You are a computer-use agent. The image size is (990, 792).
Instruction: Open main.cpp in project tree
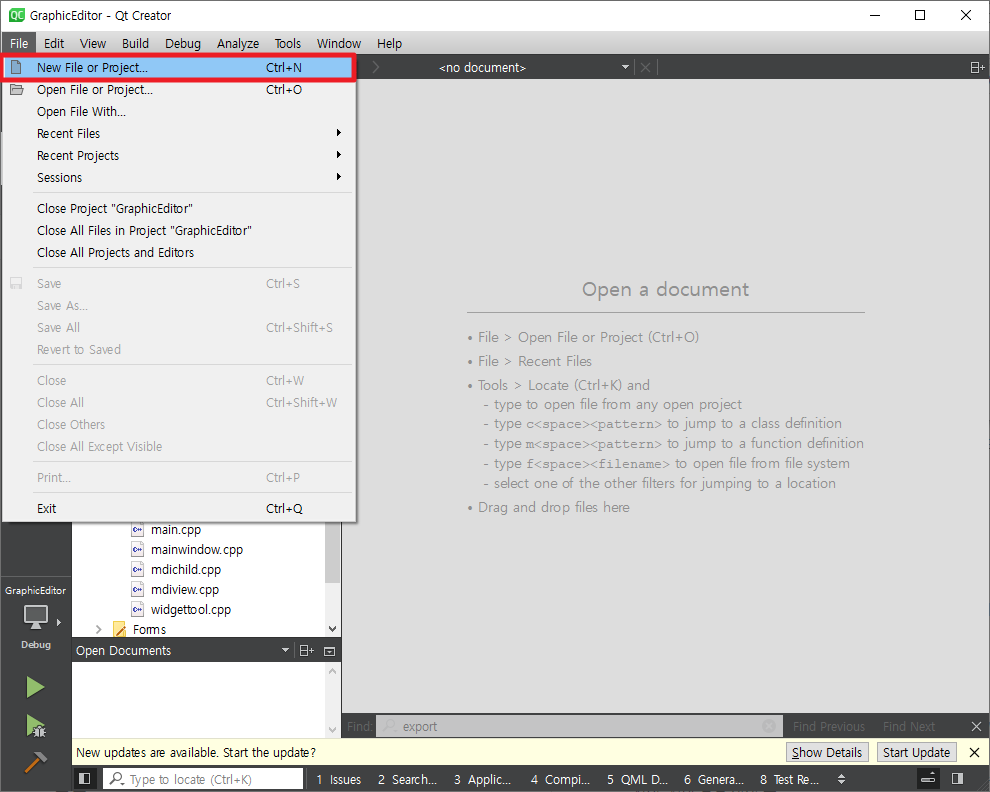(176, 530)
